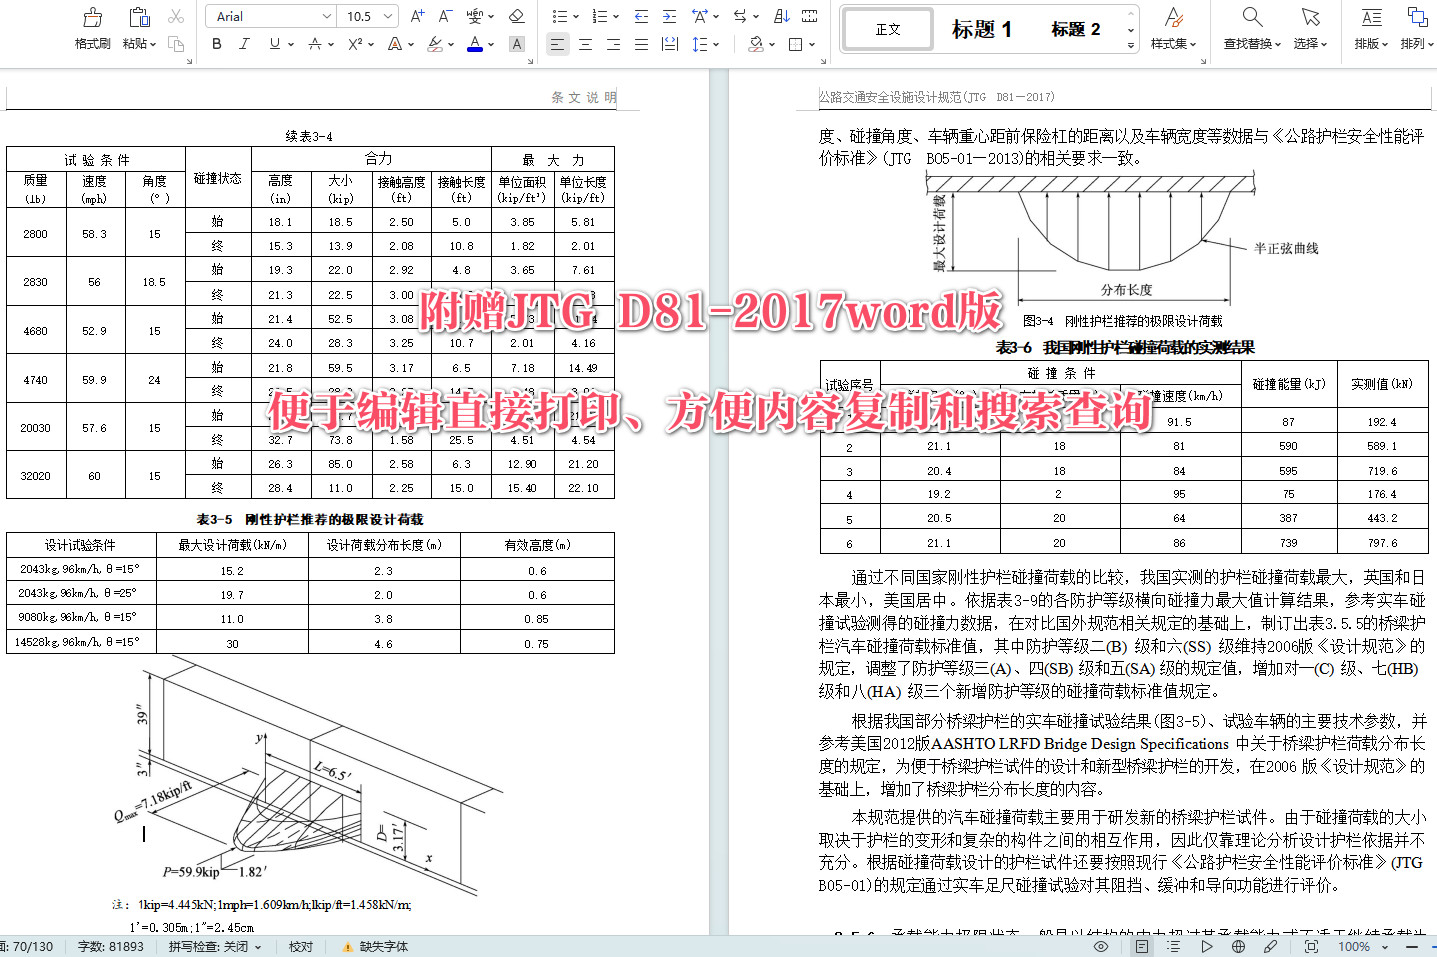Viewport: 1437px width, 957px height.
Task: Cut the selection with the scissors icon
Action: [176, 15]
